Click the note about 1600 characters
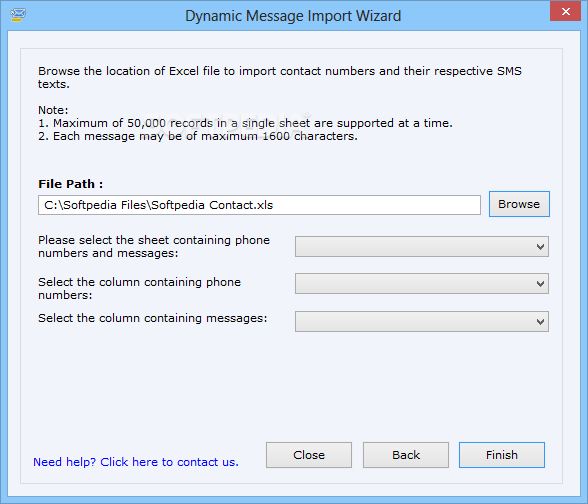588x504 pixels. [198, 136]
